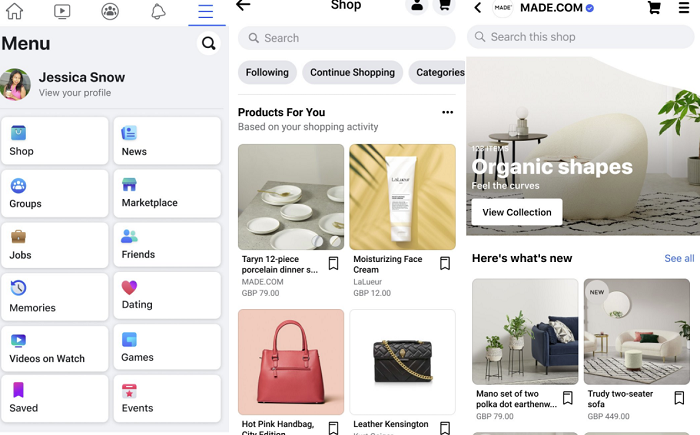Open the Products For You more options

pyautogui.click(x=447, y=112)
